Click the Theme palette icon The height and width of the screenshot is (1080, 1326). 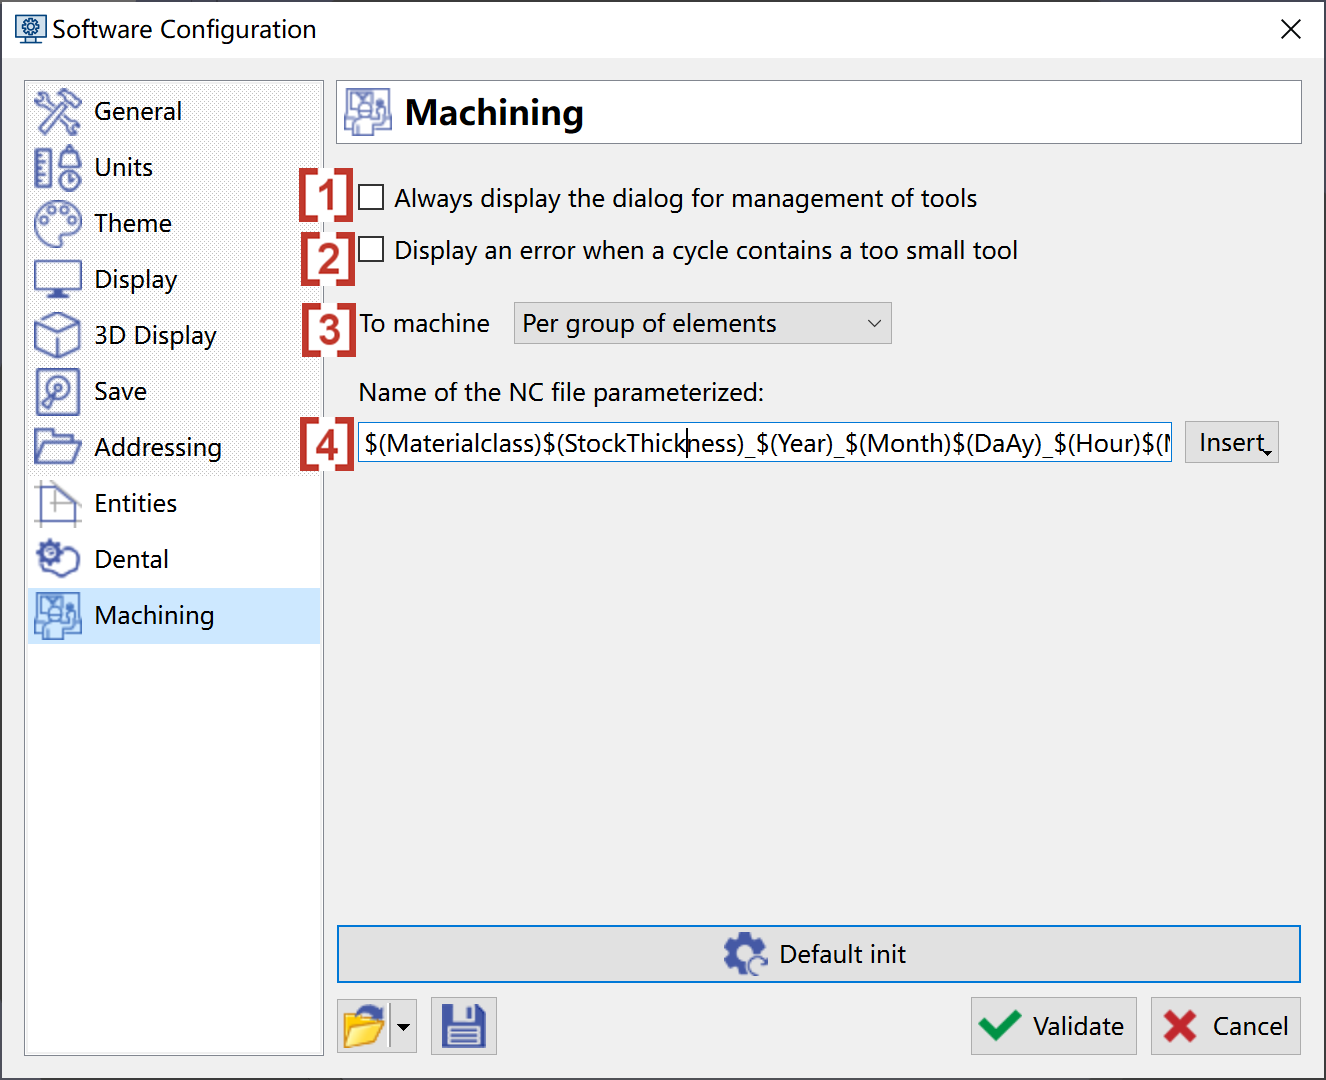57,223
